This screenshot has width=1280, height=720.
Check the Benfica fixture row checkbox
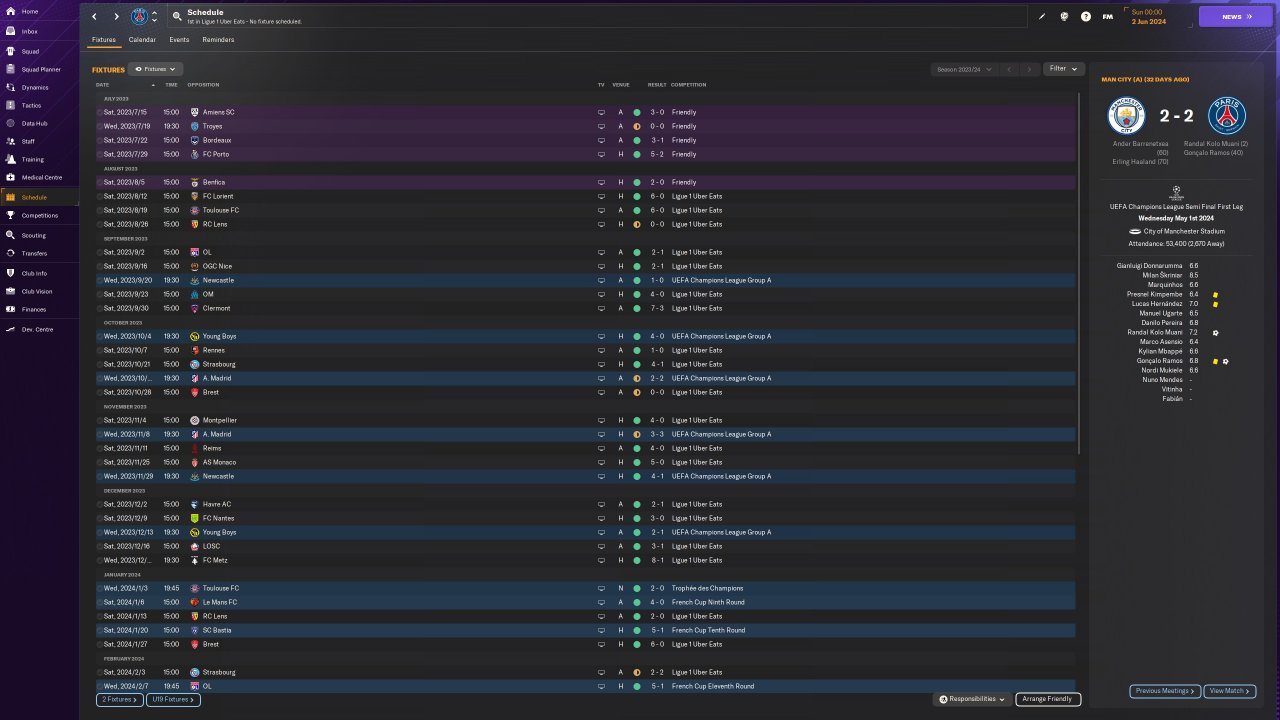(x=100, y=182)
